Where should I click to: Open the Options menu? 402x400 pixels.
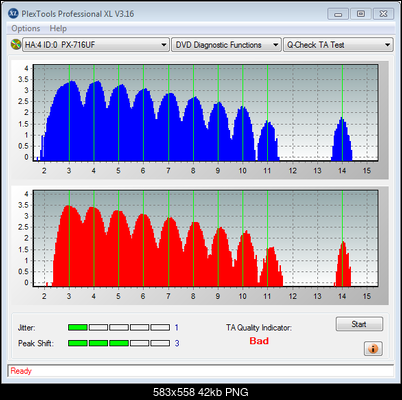(26, 29)
